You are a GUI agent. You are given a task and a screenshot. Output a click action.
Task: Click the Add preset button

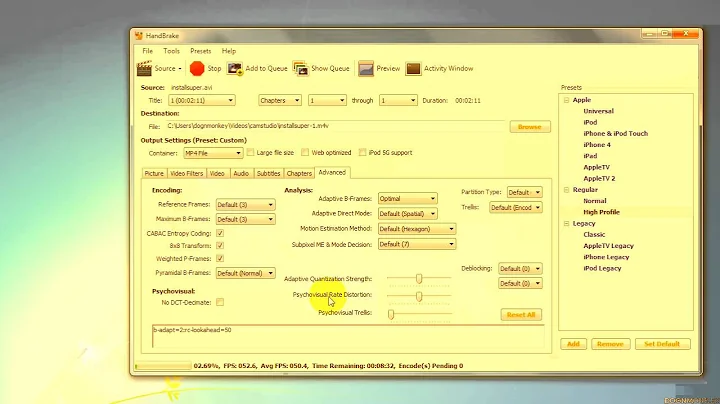tap(573, 344)
